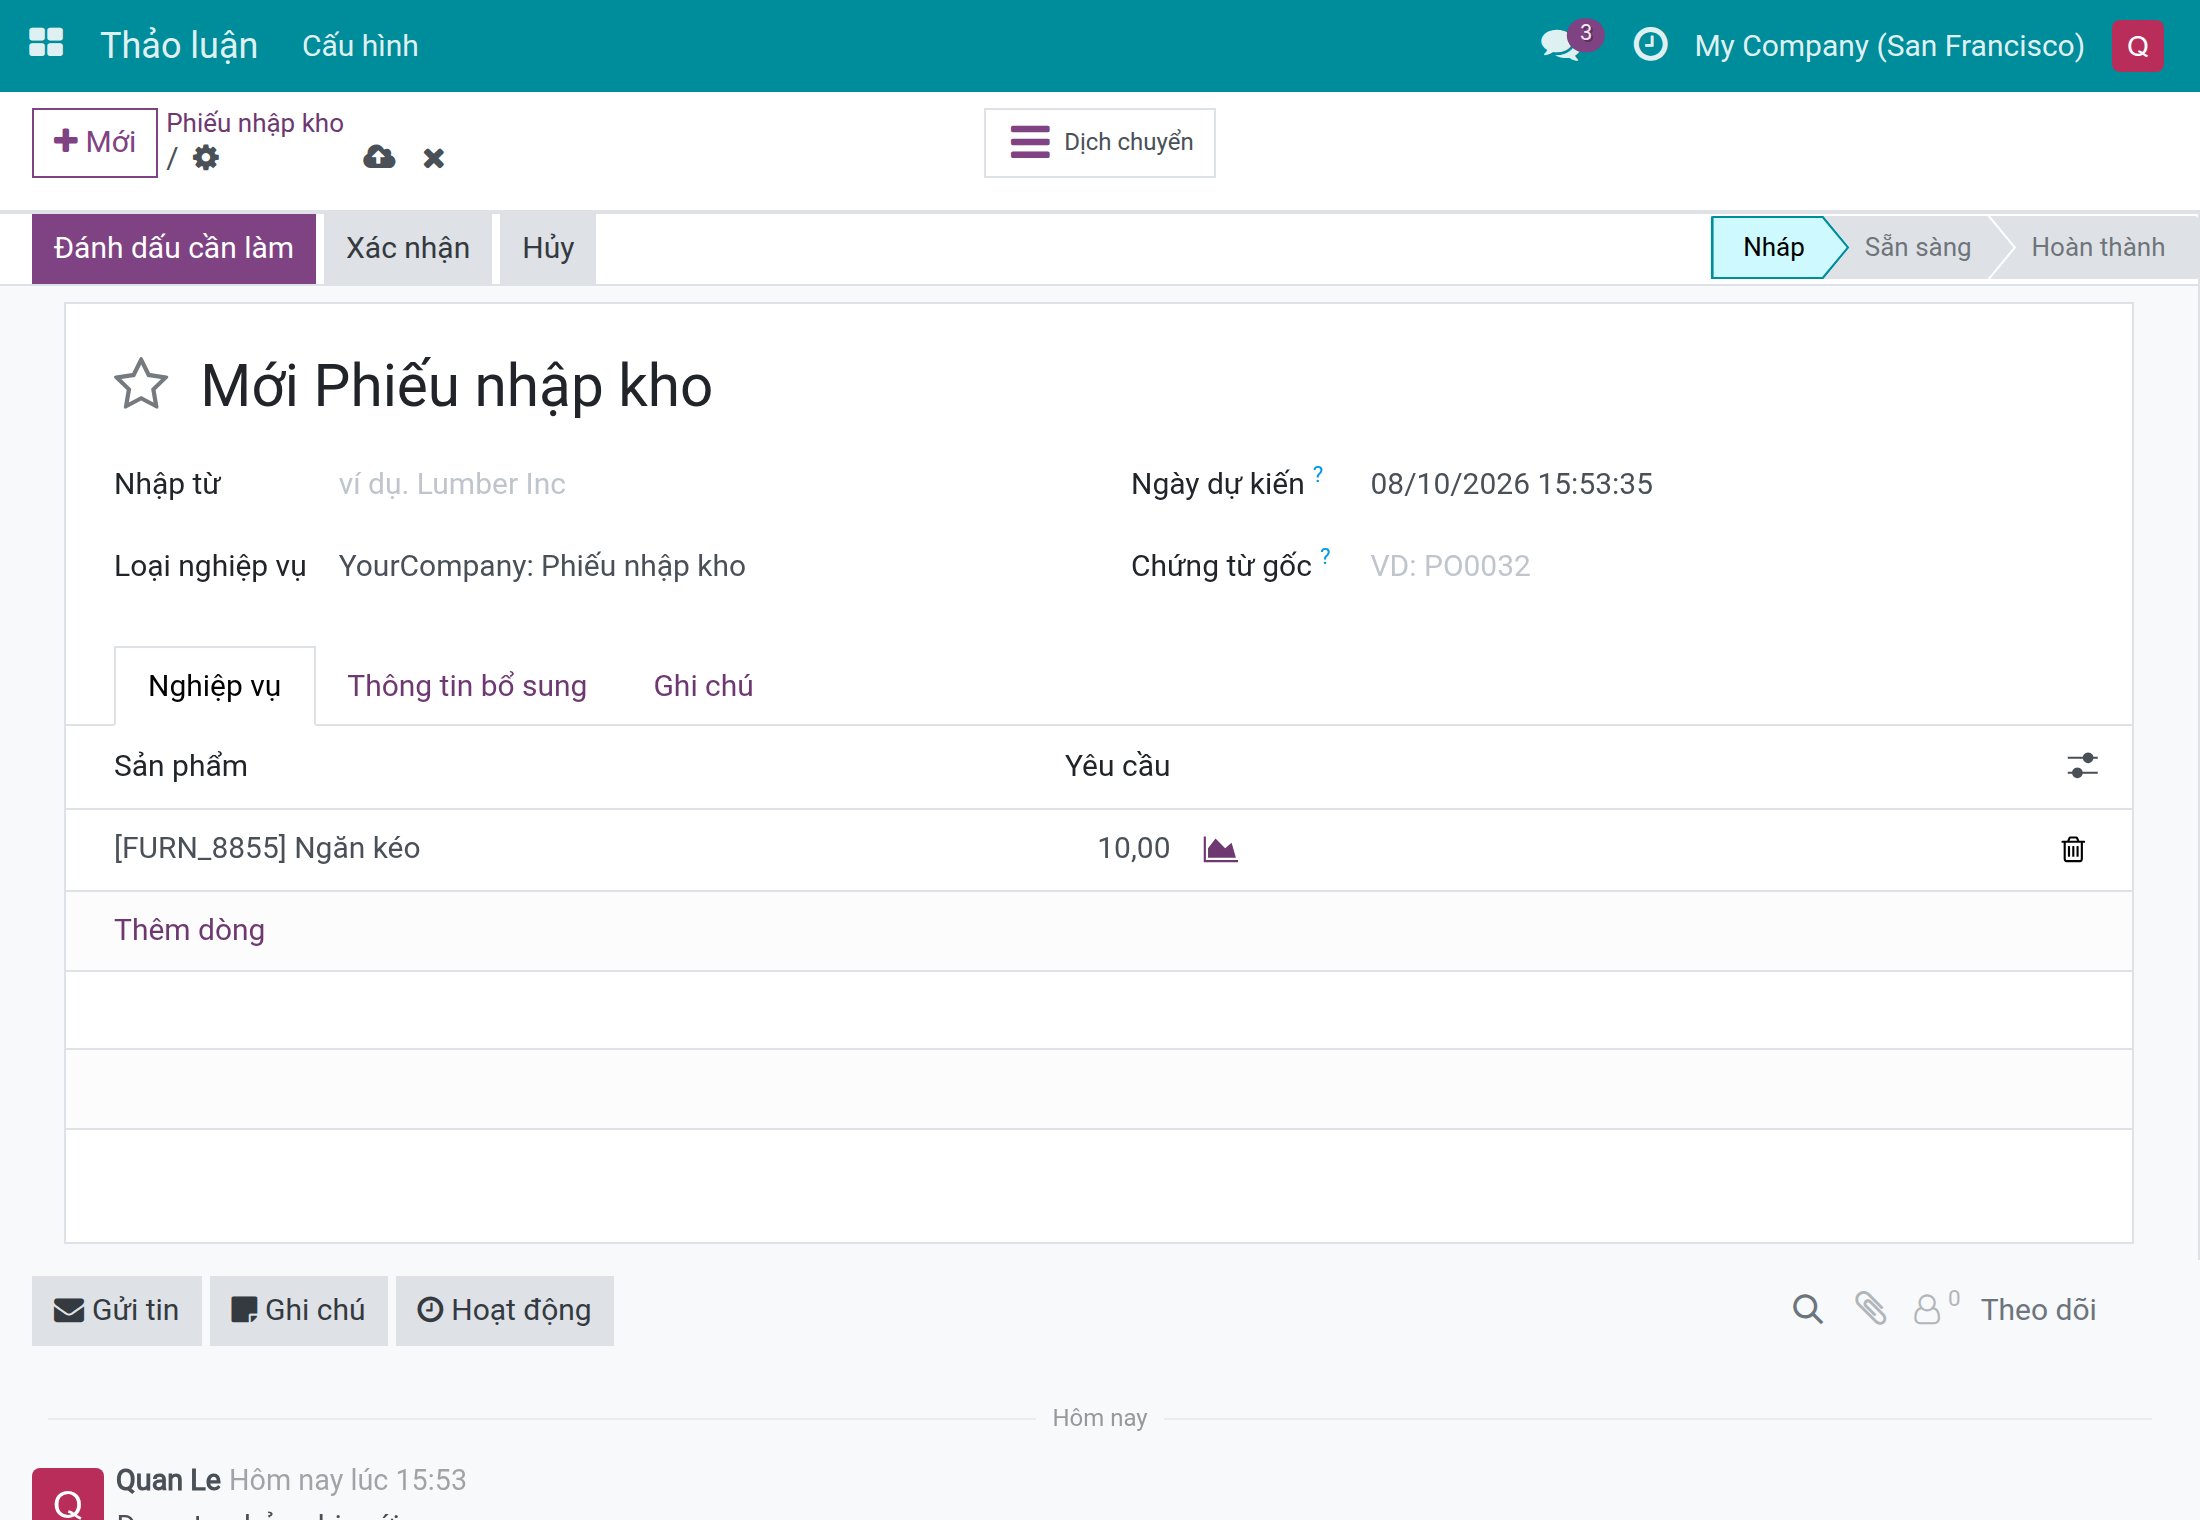This screenshot has width=2200, height=1520.
Task: Click Quan Le avatar in chatter
Action: pyautogui.click(x=68, y=1494)
